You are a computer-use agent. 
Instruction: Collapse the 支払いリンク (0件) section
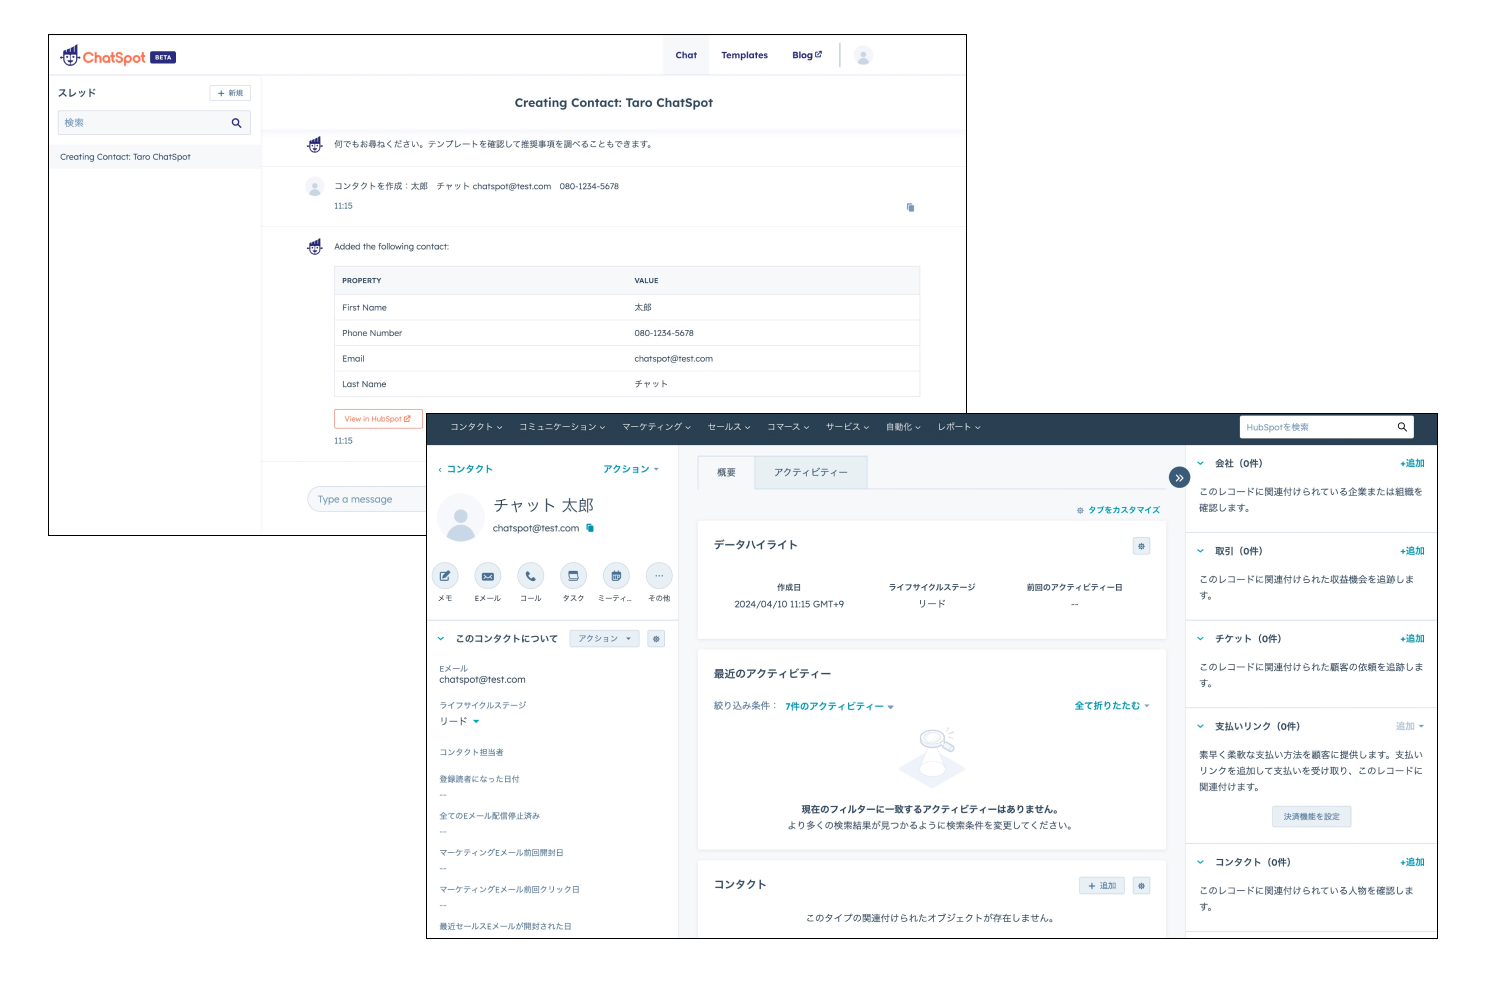1201,726
